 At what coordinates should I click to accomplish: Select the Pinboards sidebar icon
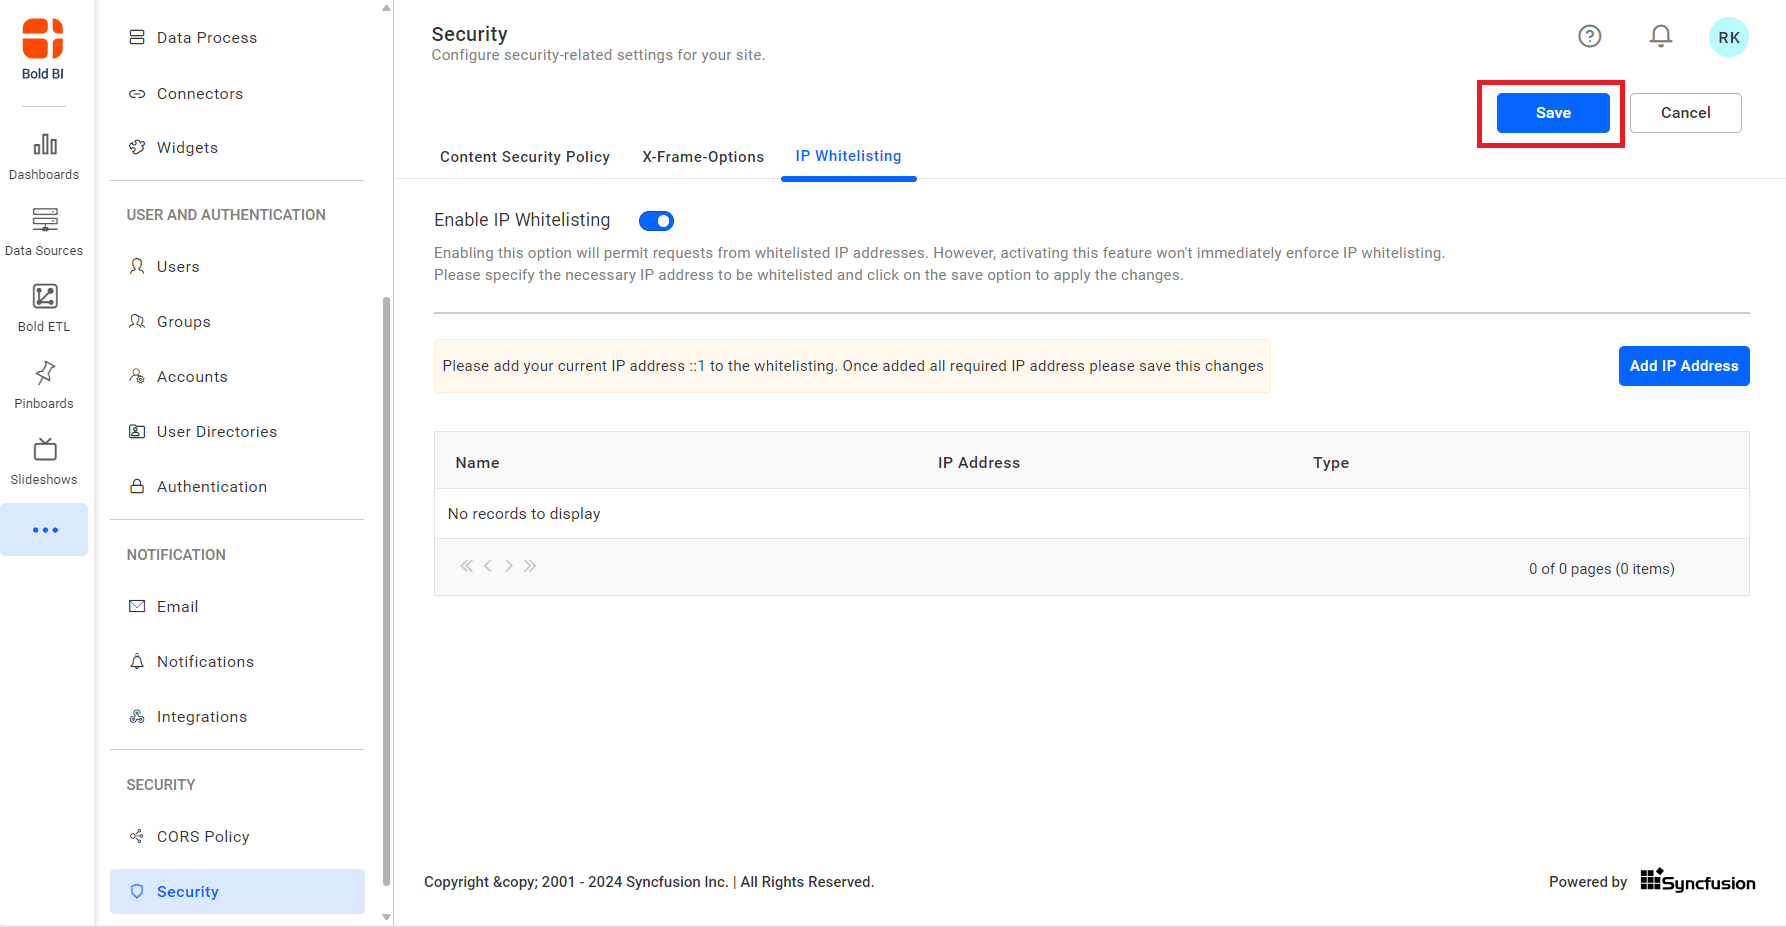pos(44,383)
